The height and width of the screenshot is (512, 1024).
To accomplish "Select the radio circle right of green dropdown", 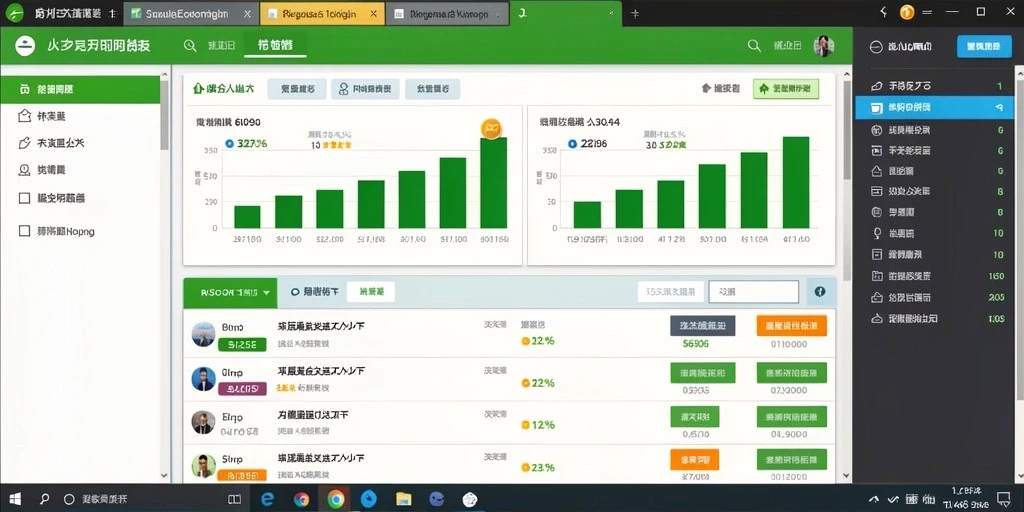I will 295,293.
